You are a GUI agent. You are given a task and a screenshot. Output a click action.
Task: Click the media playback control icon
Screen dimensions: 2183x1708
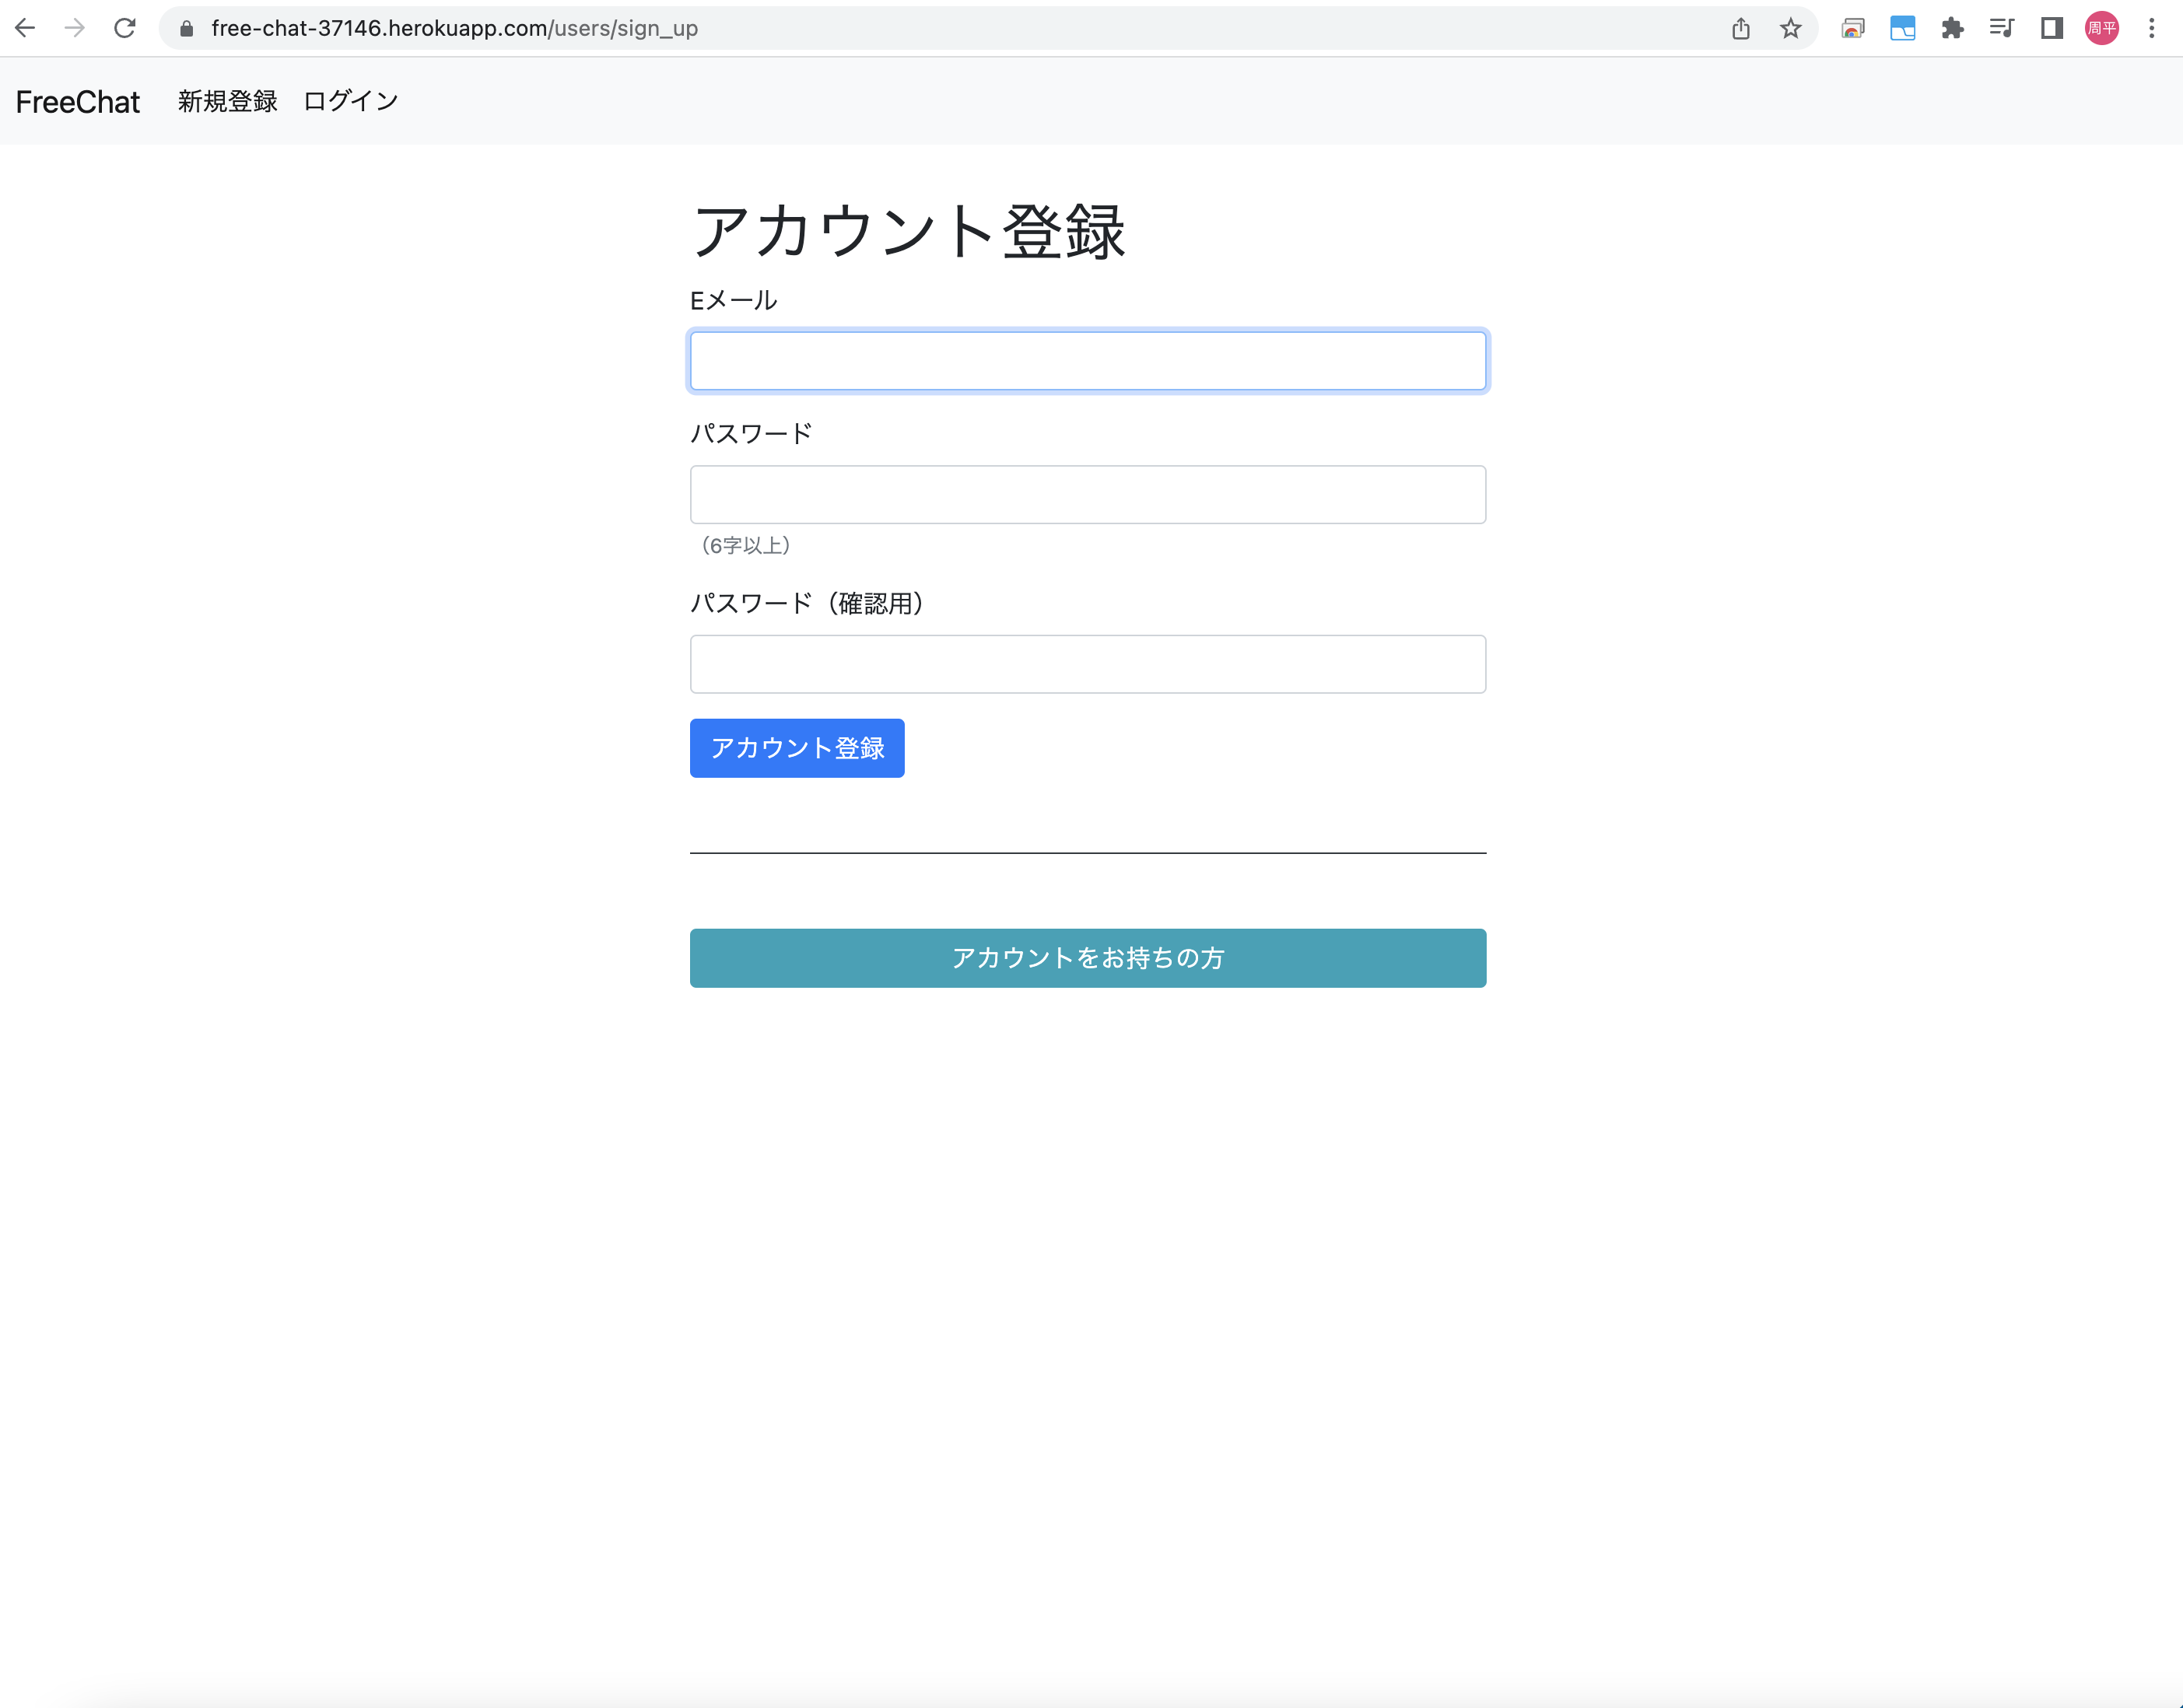(x=2002, y=28)
